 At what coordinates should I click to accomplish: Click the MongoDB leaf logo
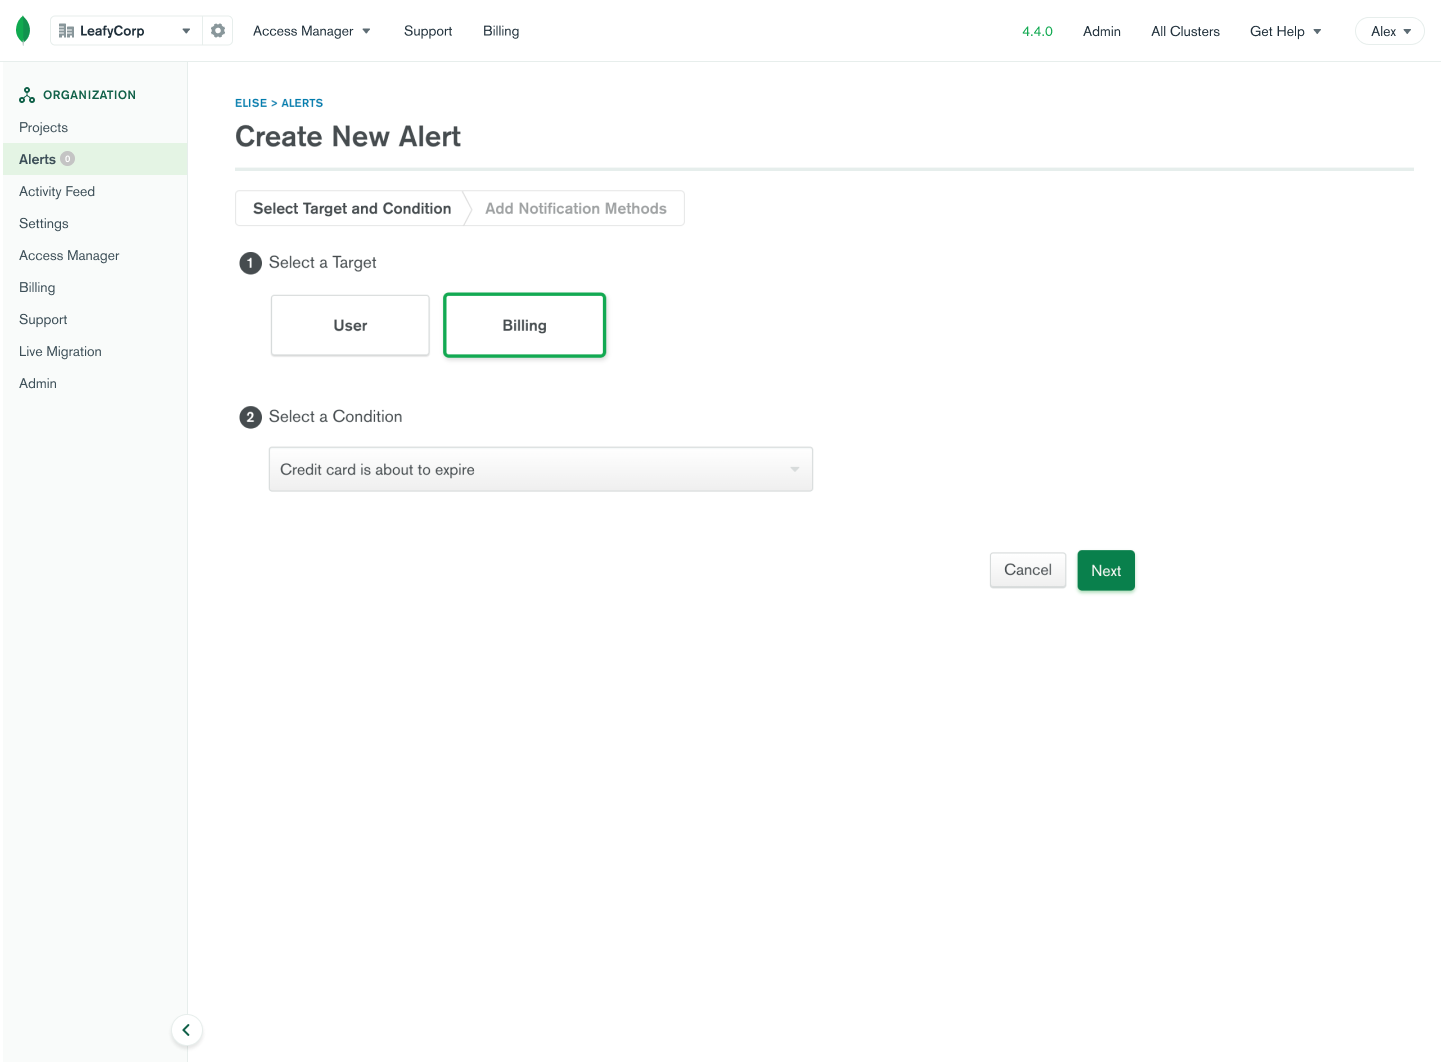[23, 30]
